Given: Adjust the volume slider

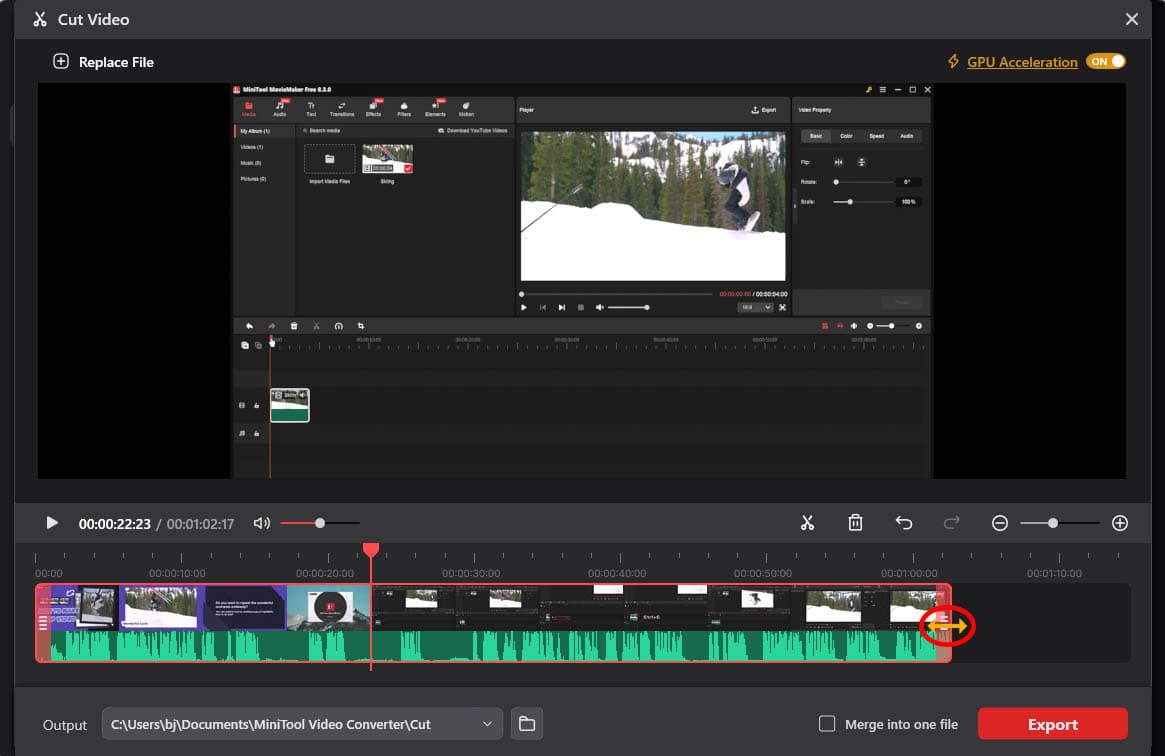Looking at the screenshot, I should pos(319,523).
